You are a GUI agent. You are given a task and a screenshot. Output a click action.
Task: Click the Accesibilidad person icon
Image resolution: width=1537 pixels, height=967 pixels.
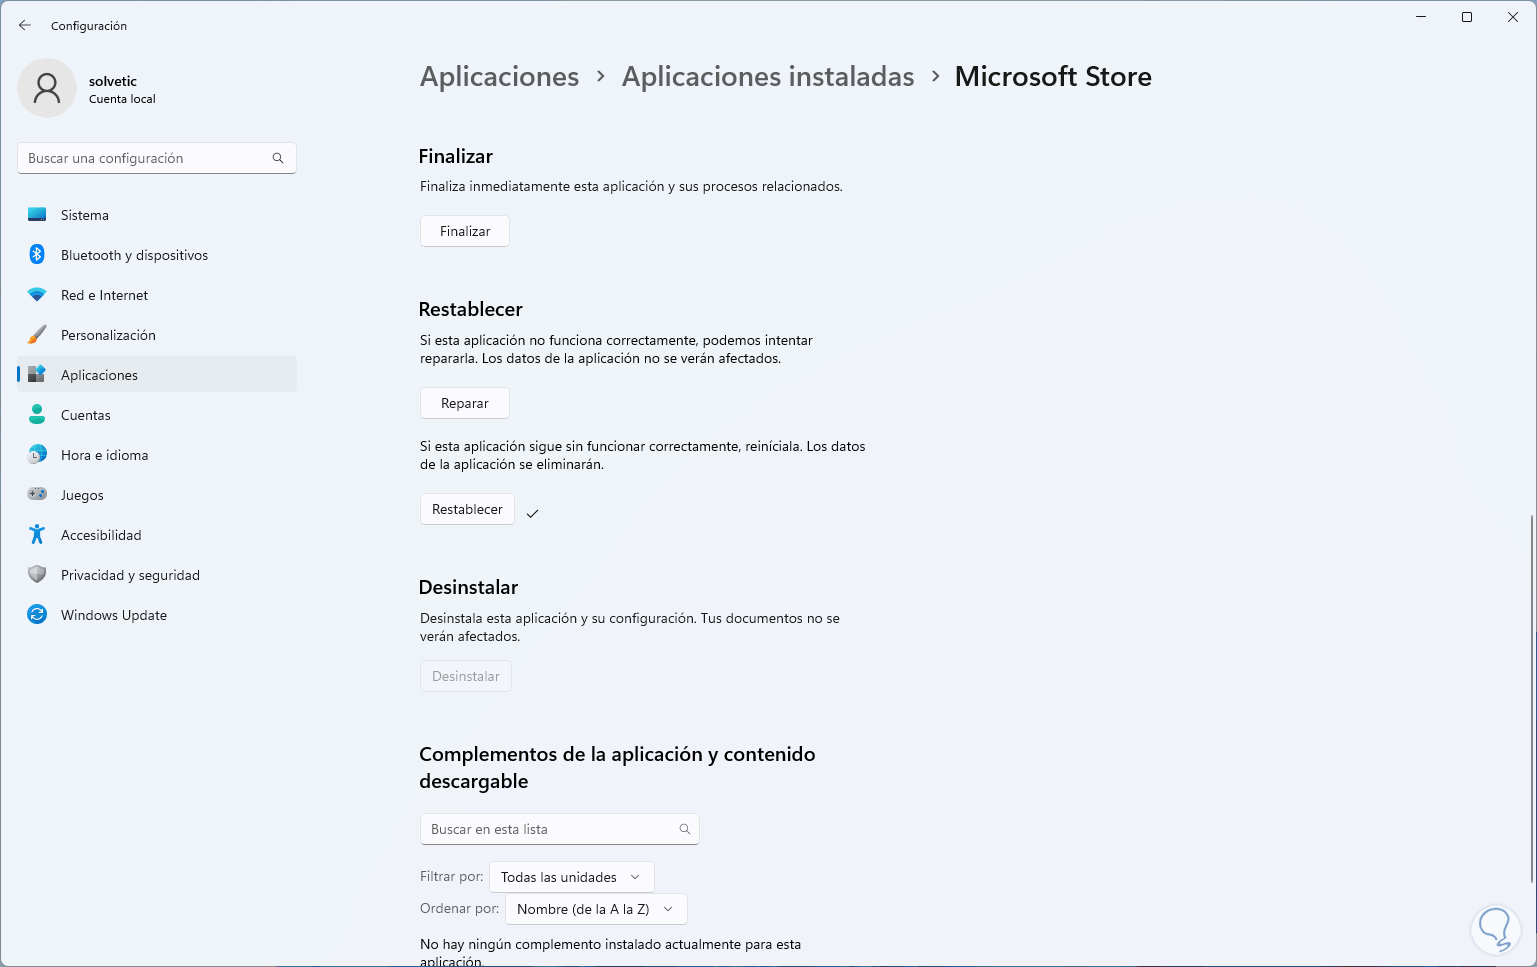pyautogui.click(x=37, y=534)
